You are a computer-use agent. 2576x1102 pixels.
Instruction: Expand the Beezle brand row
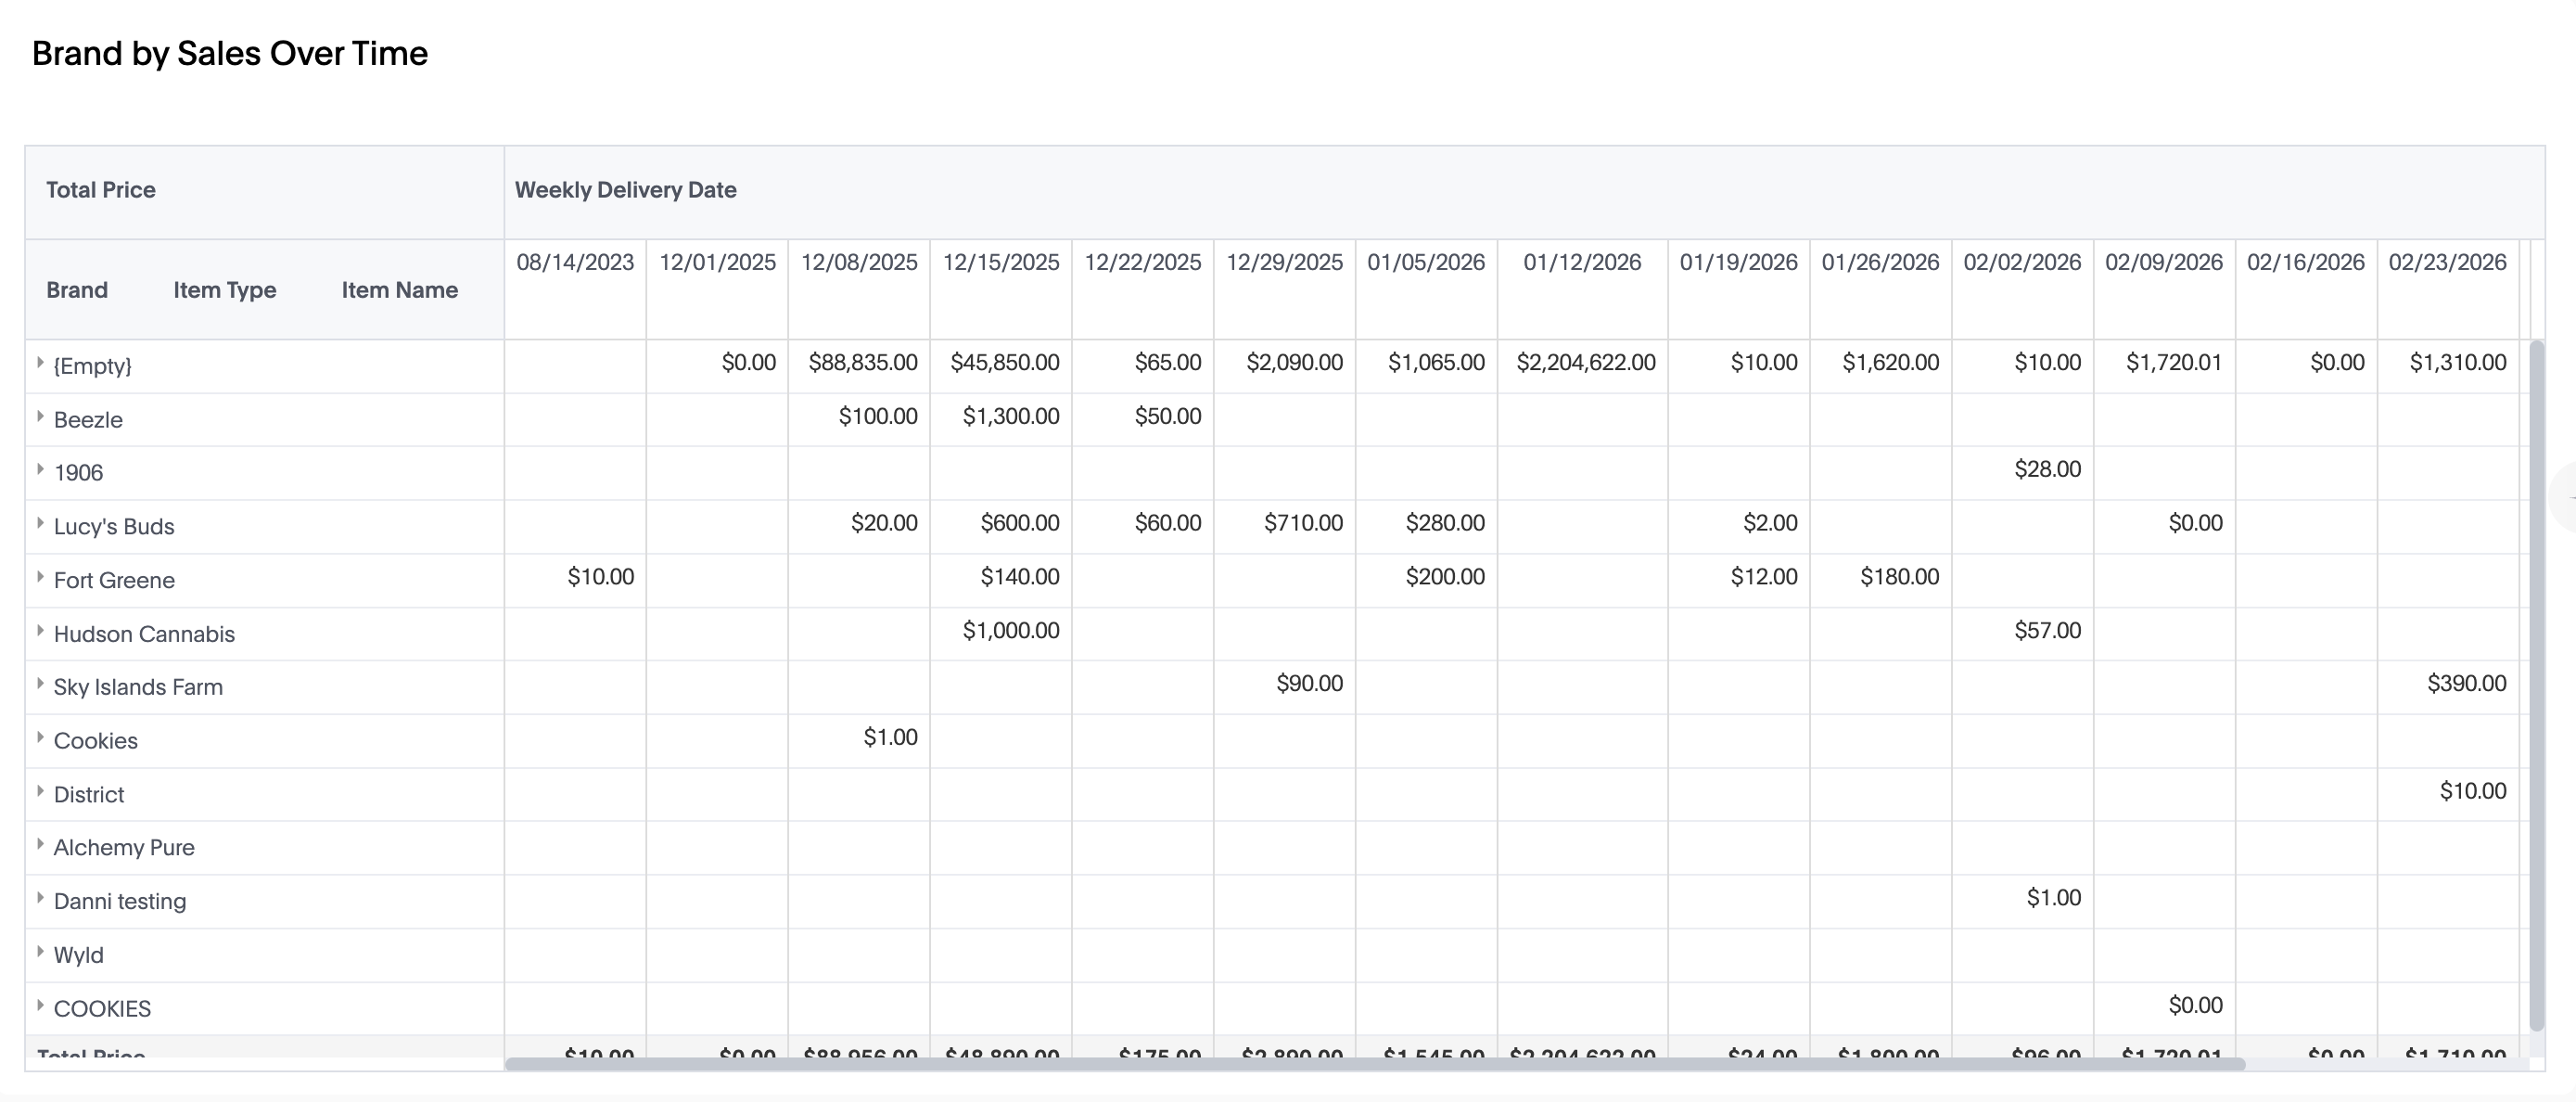point(40,417)
